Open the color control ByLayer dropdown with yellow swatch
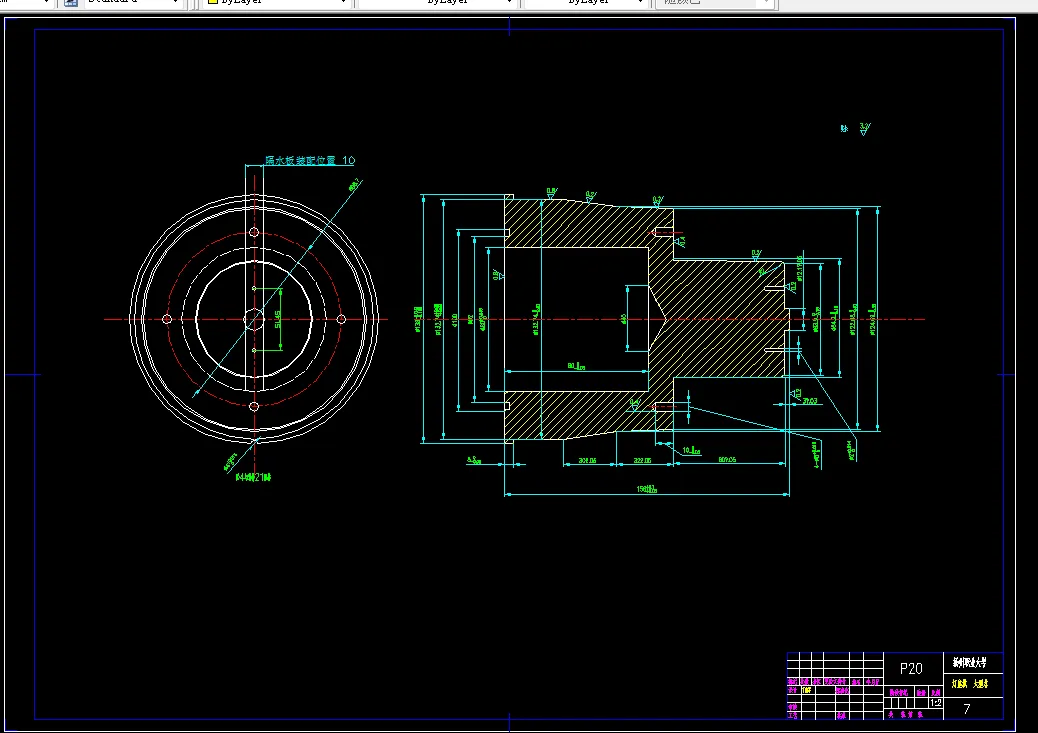 coord(277,3)
